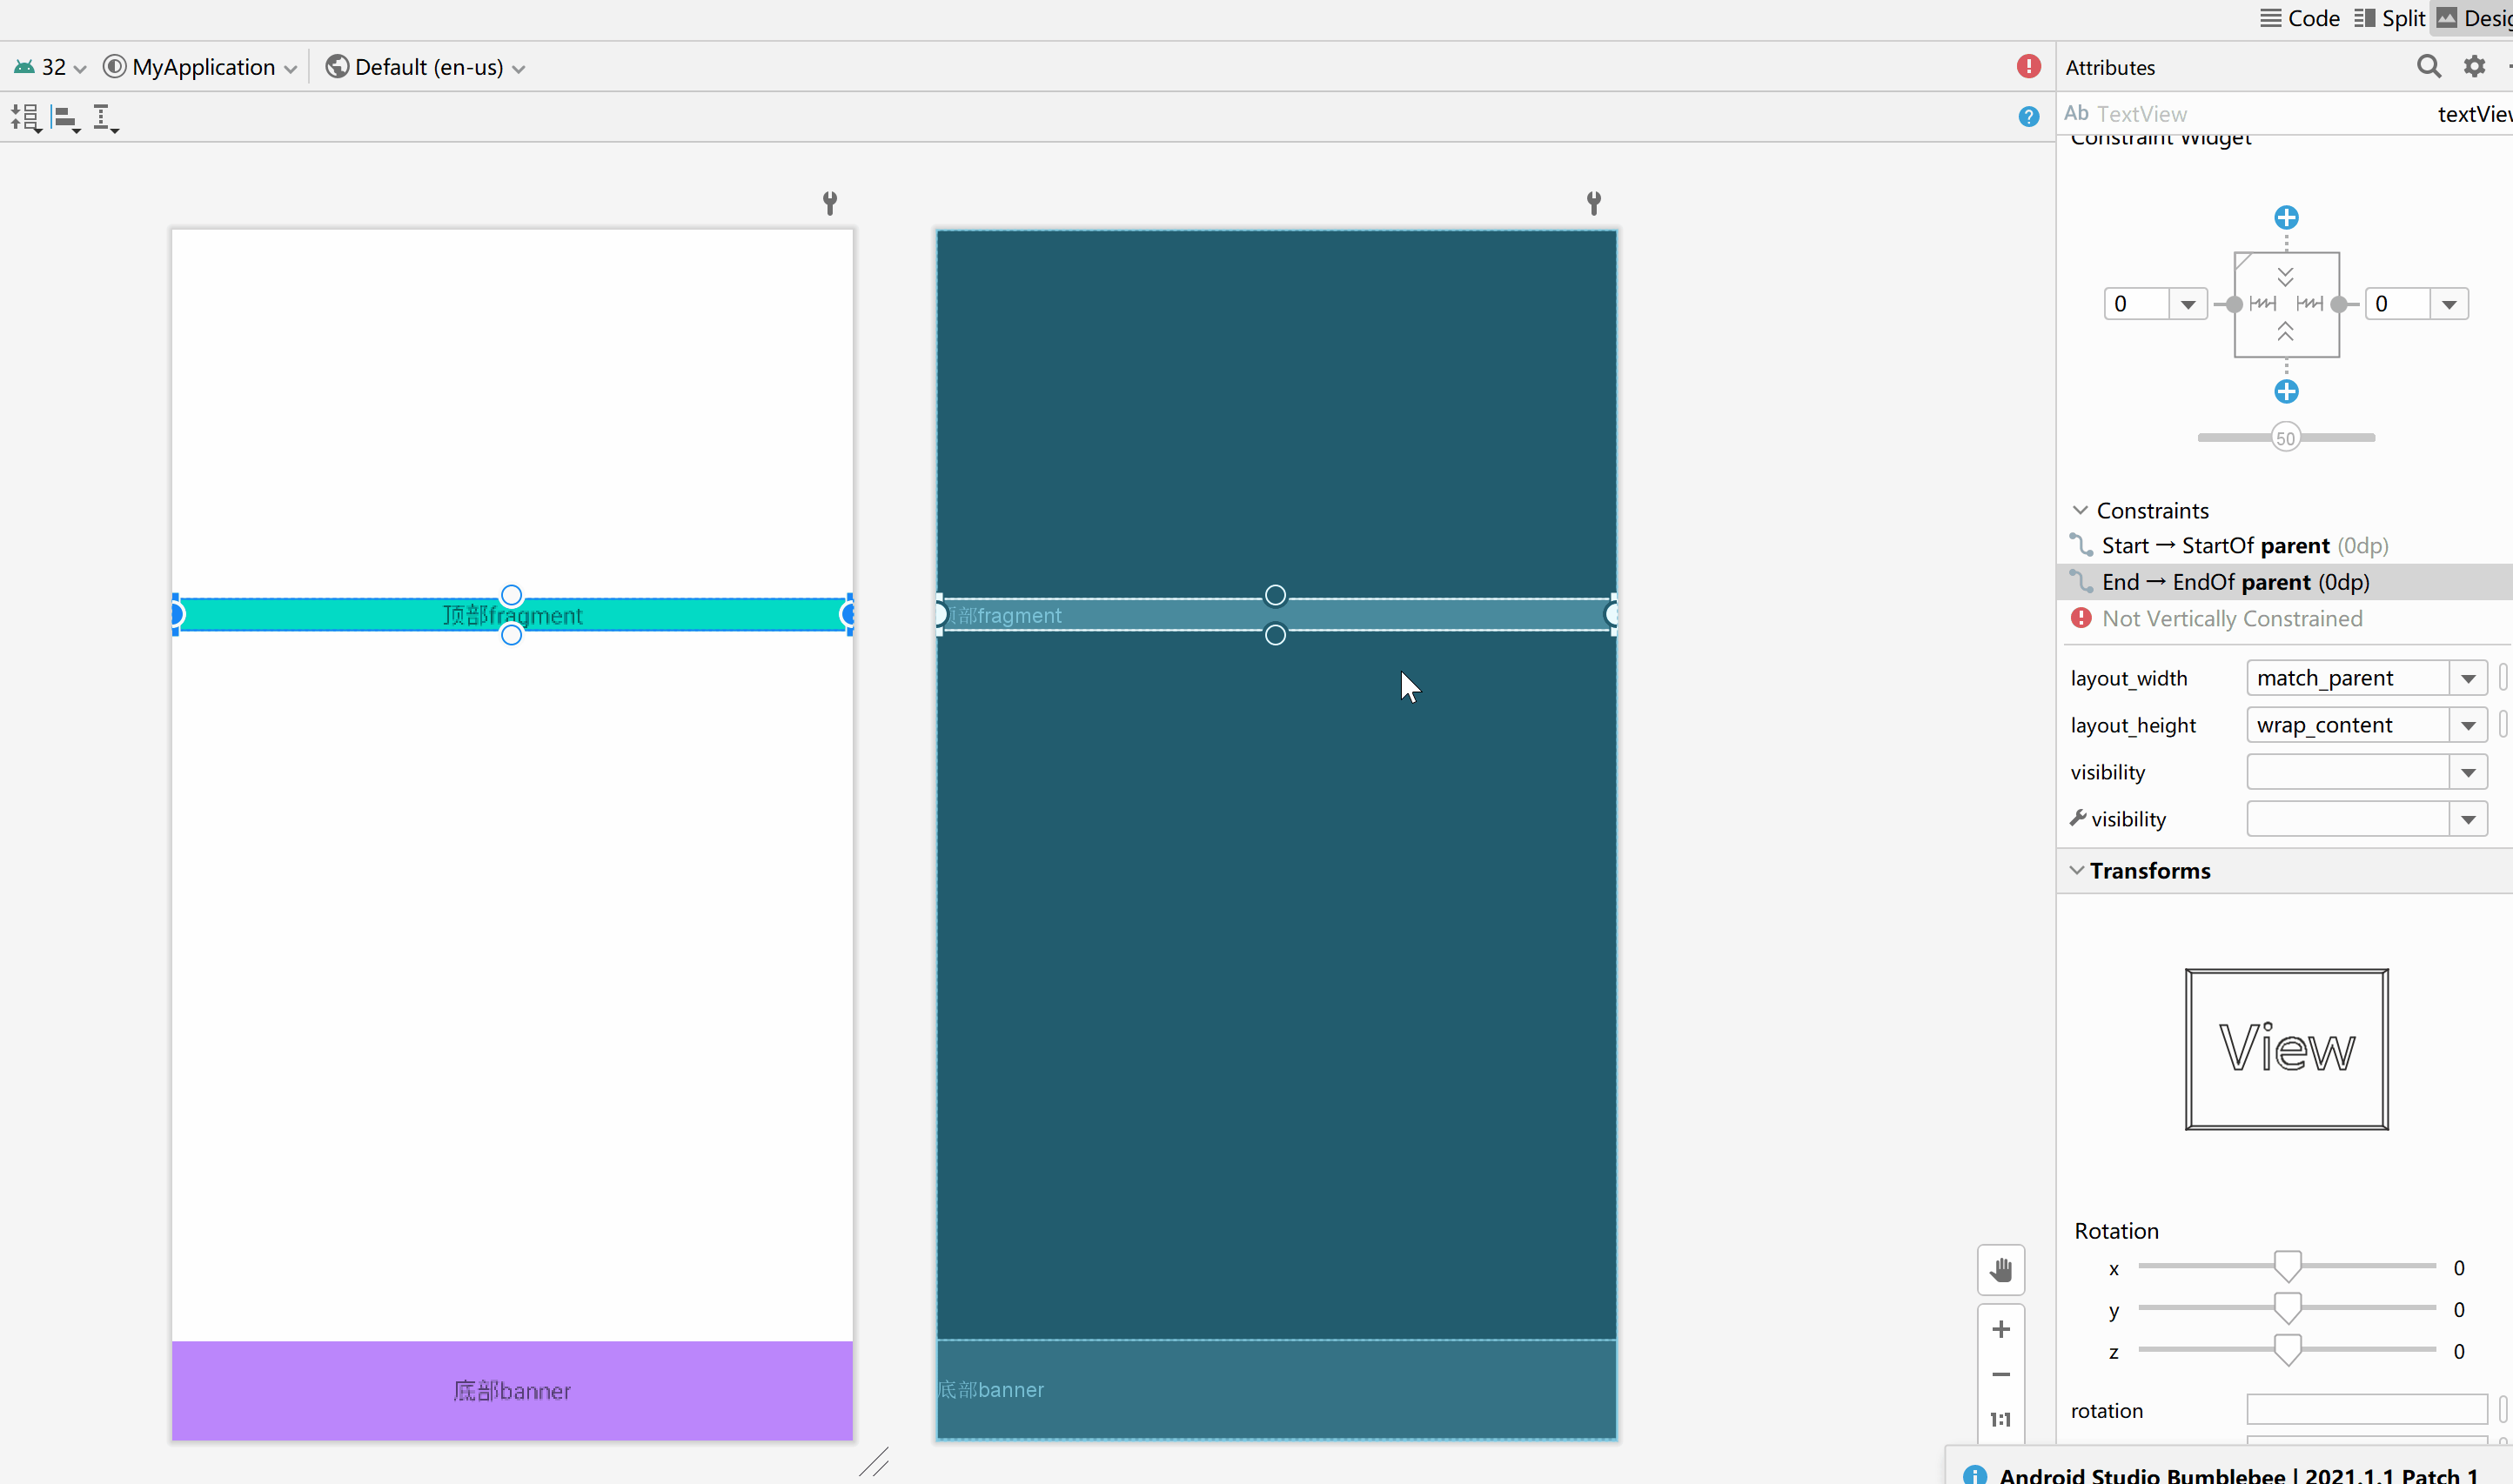
Task: Click the red error indicator icon
Action: click(2028, 66)
